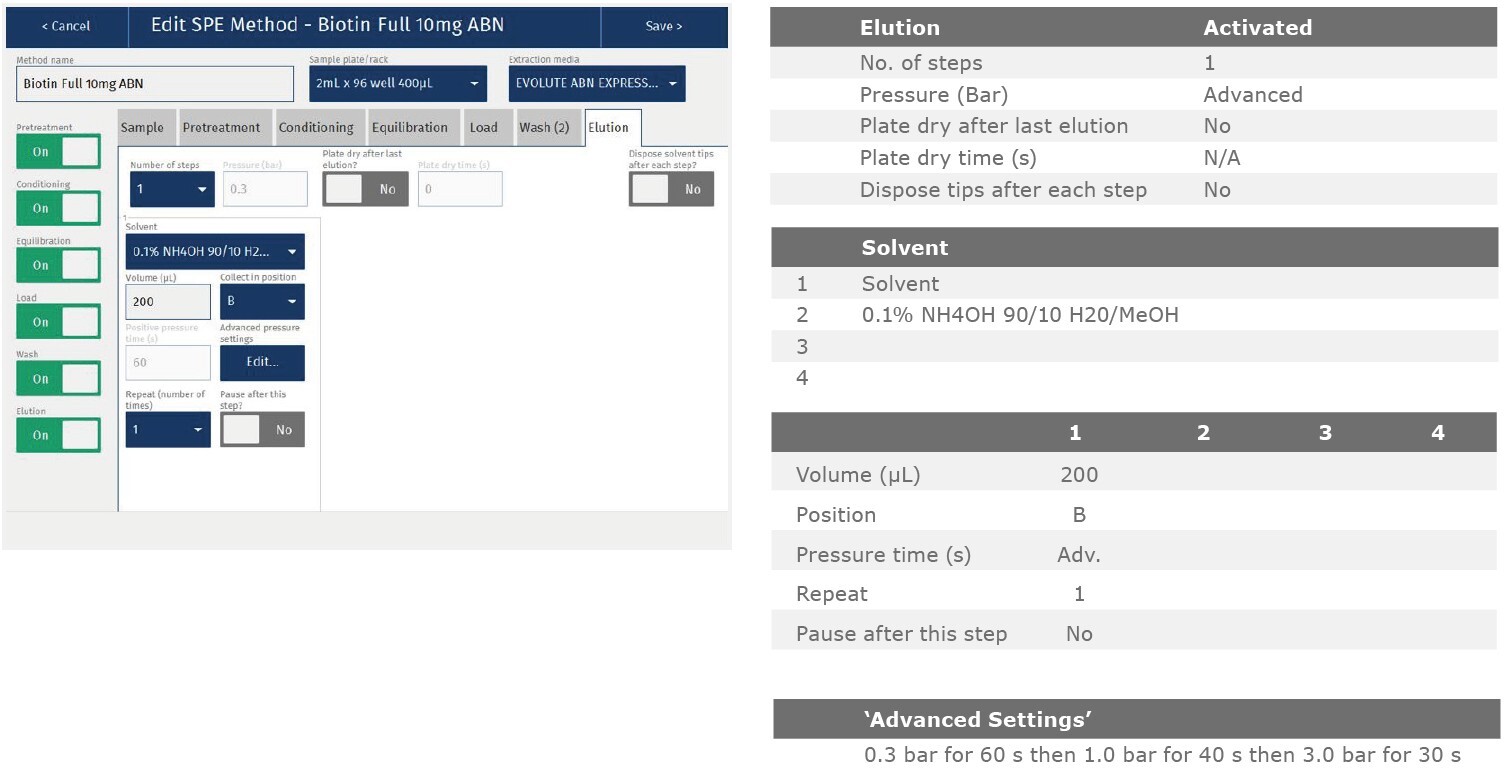This screenshot has width=1510, height=772.
Task: Enable Dispose solvent tips after each step
Action: pos(671,189)
